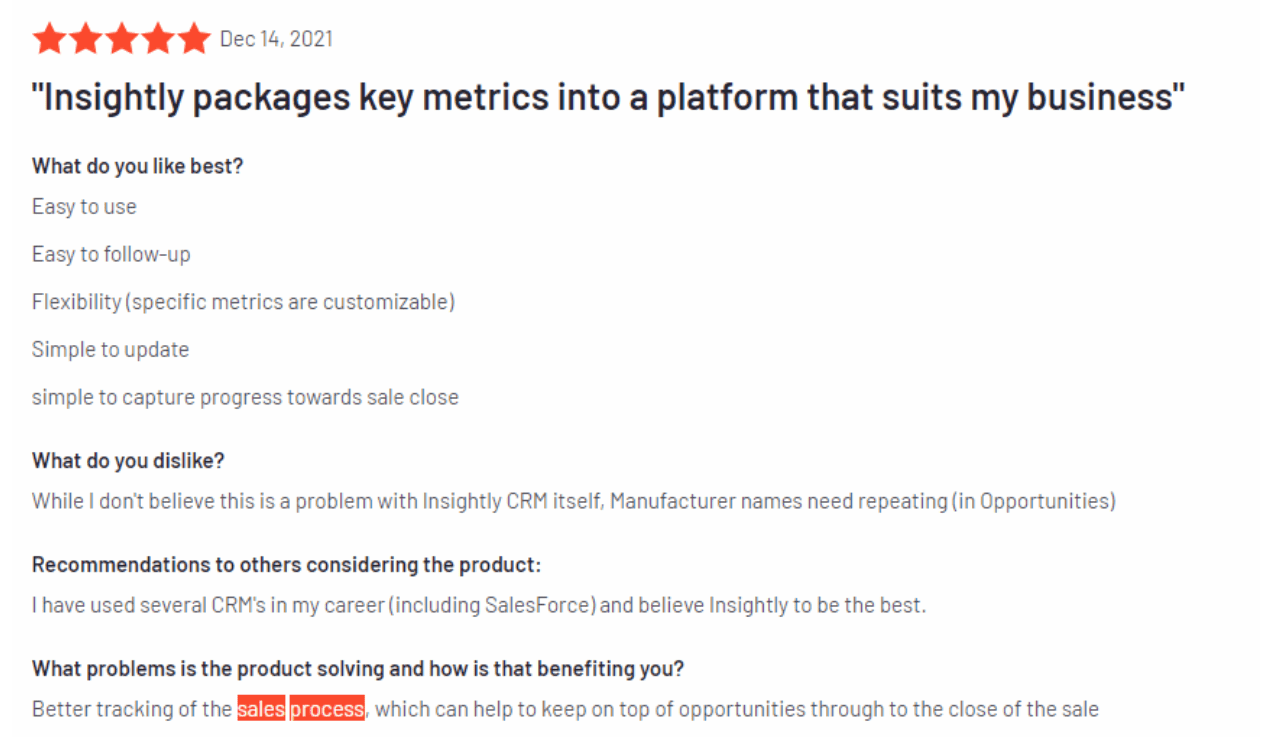Click the 'Easy to follow-up' line
The height and width of the screenshot is (752, 1264).
(x=111, y=254)
